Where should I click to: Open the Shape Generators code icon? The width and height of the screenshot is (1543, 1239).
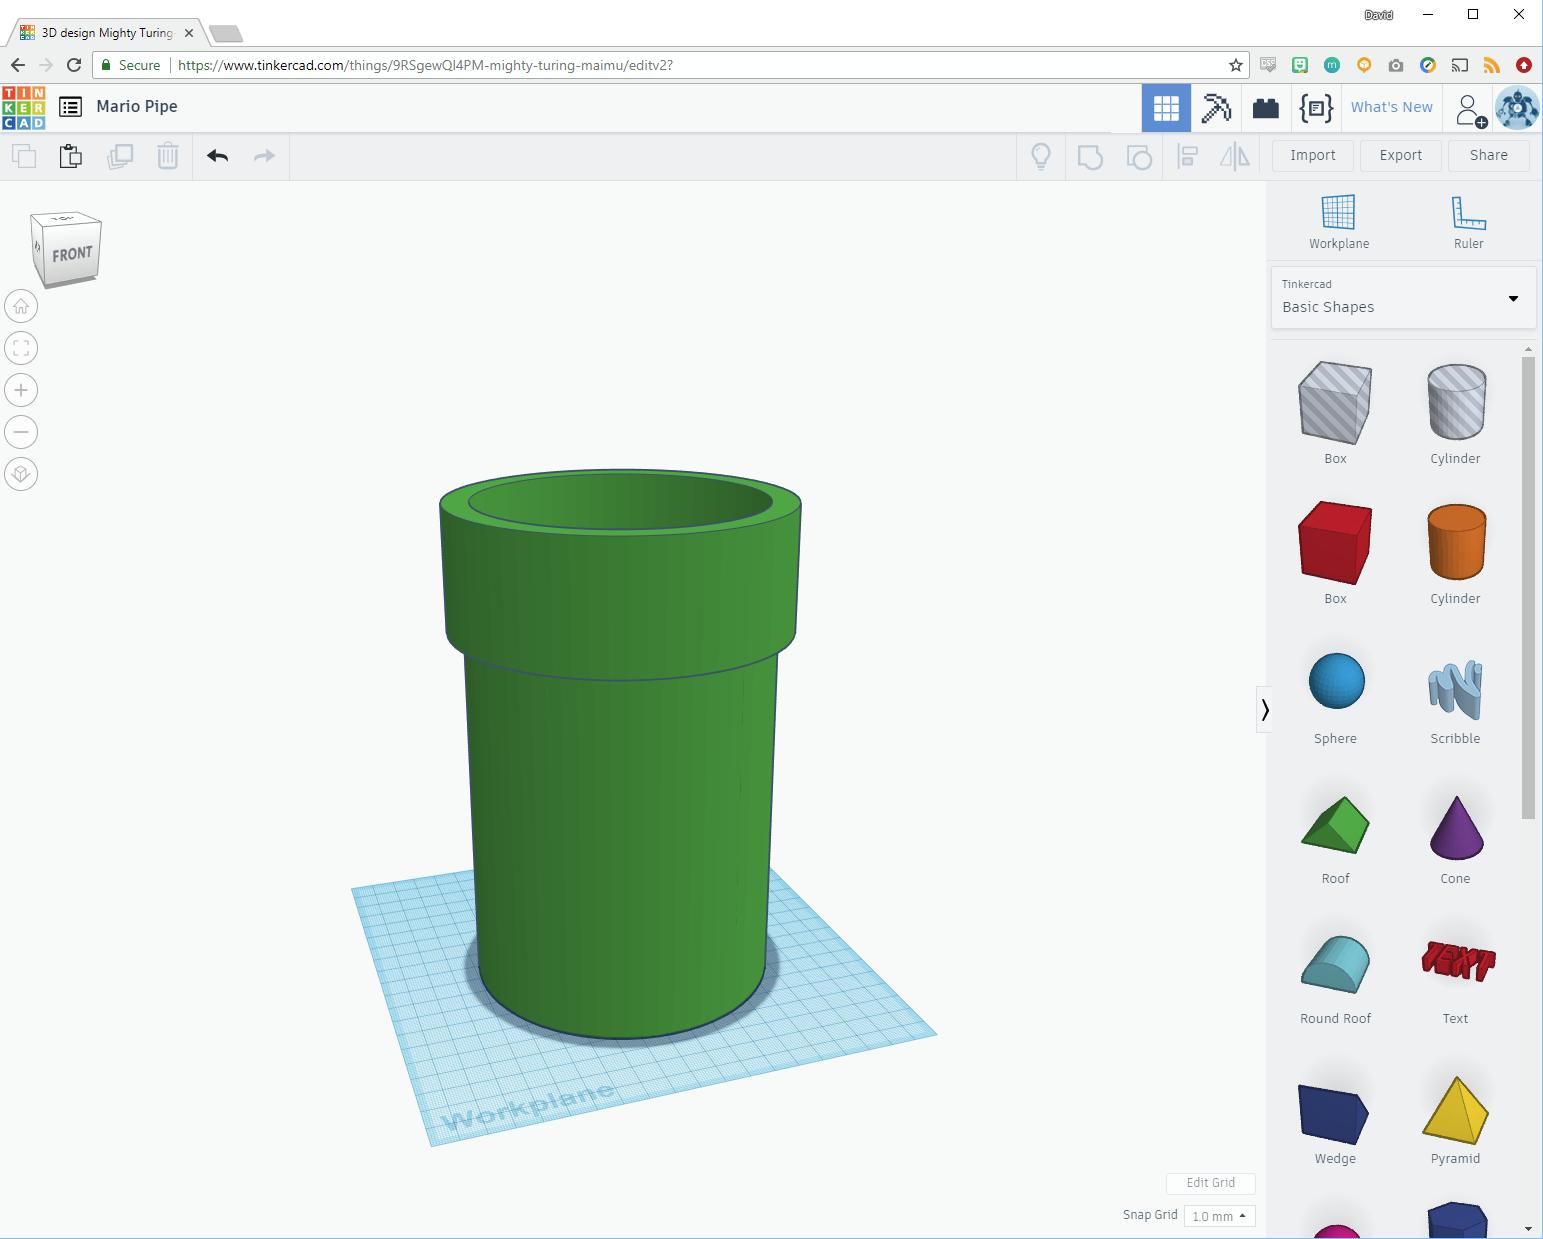[1316, 108]
